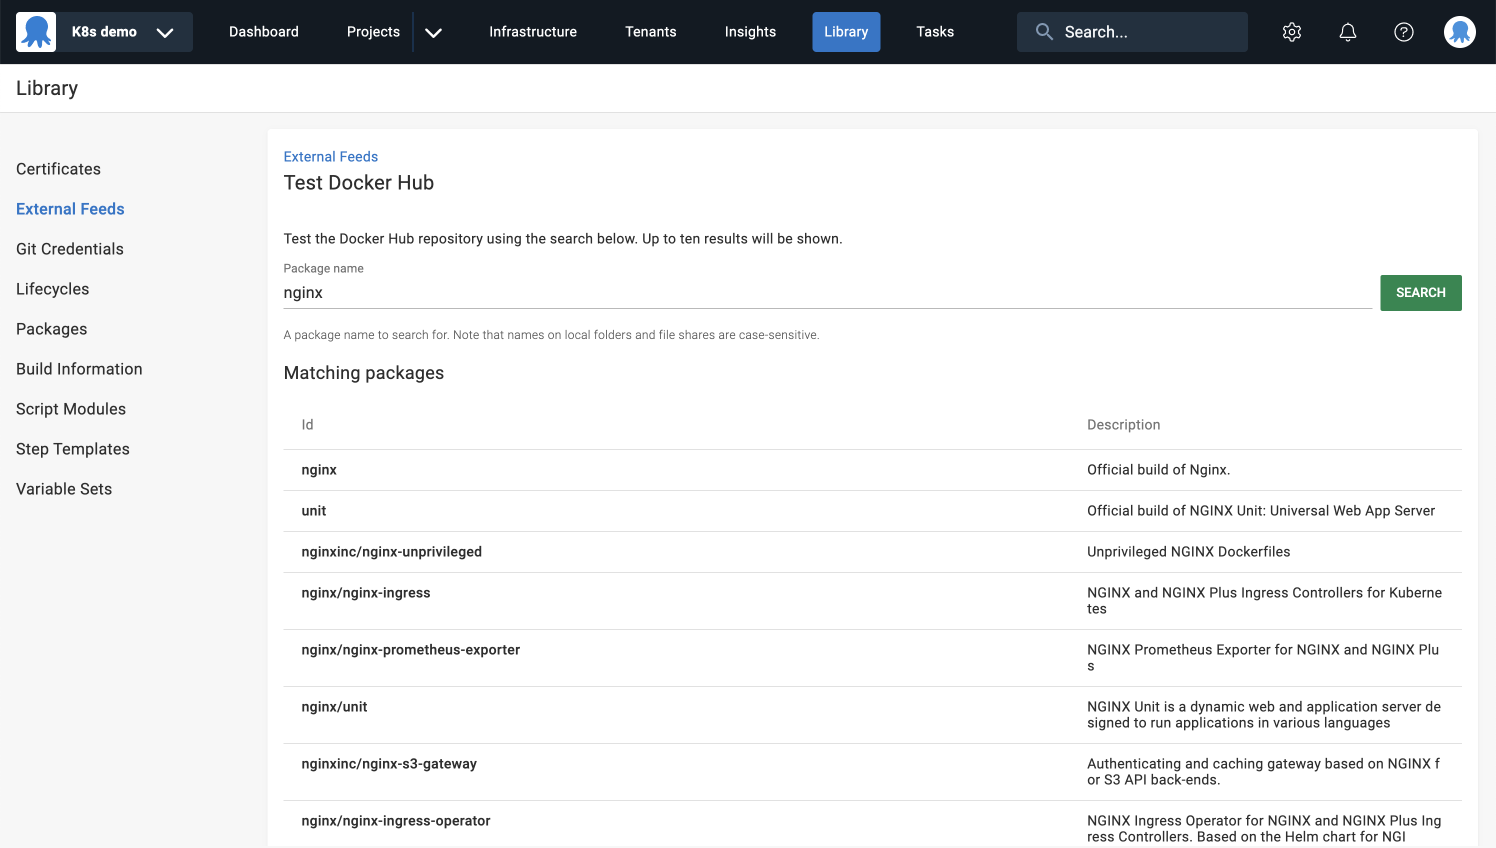Open the Infrastructure navigation item

[532, 31]
